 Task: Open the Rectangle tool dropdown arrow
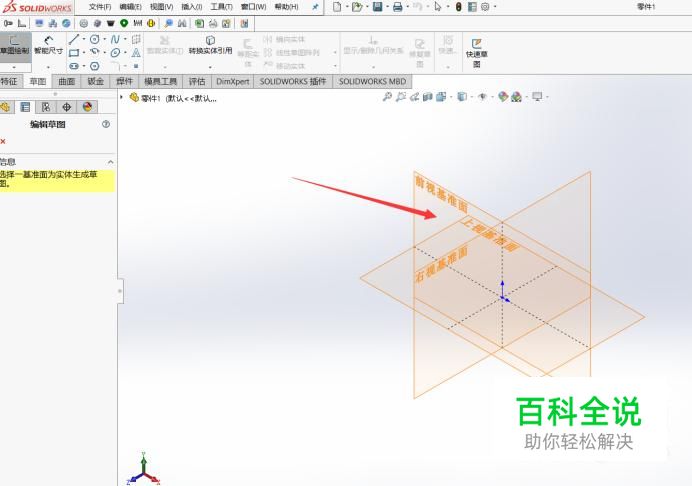point(83,53)
